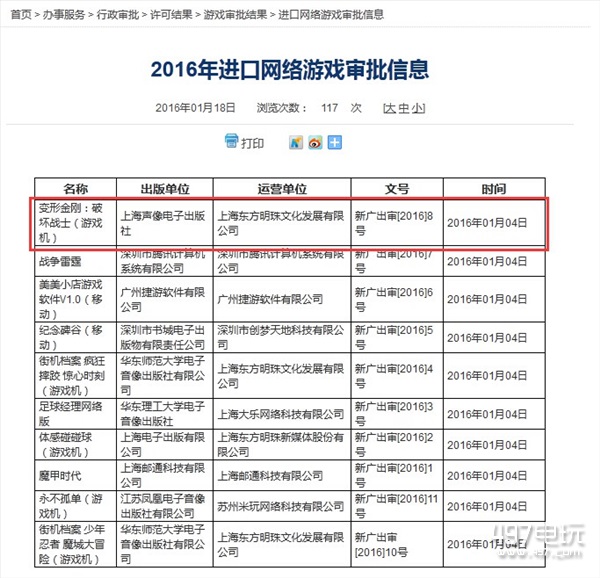The width and height of the screenshot is (600, 578).
Task: Open 进口网络游戏审批信息 breadcrumb
Action: point(331,15)
